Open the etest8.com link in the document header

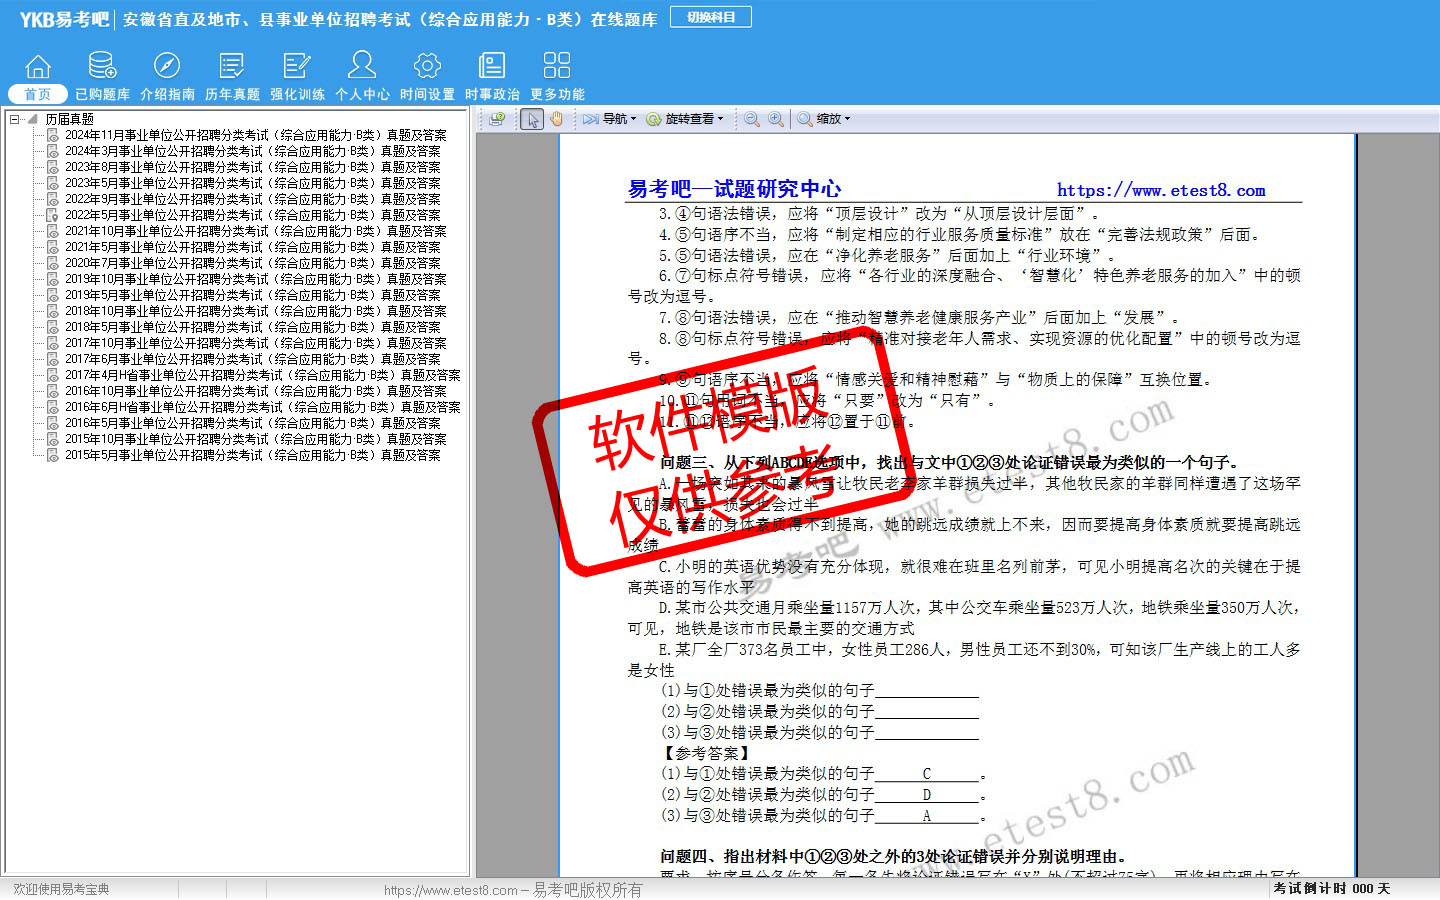[x=1161, y=190]
